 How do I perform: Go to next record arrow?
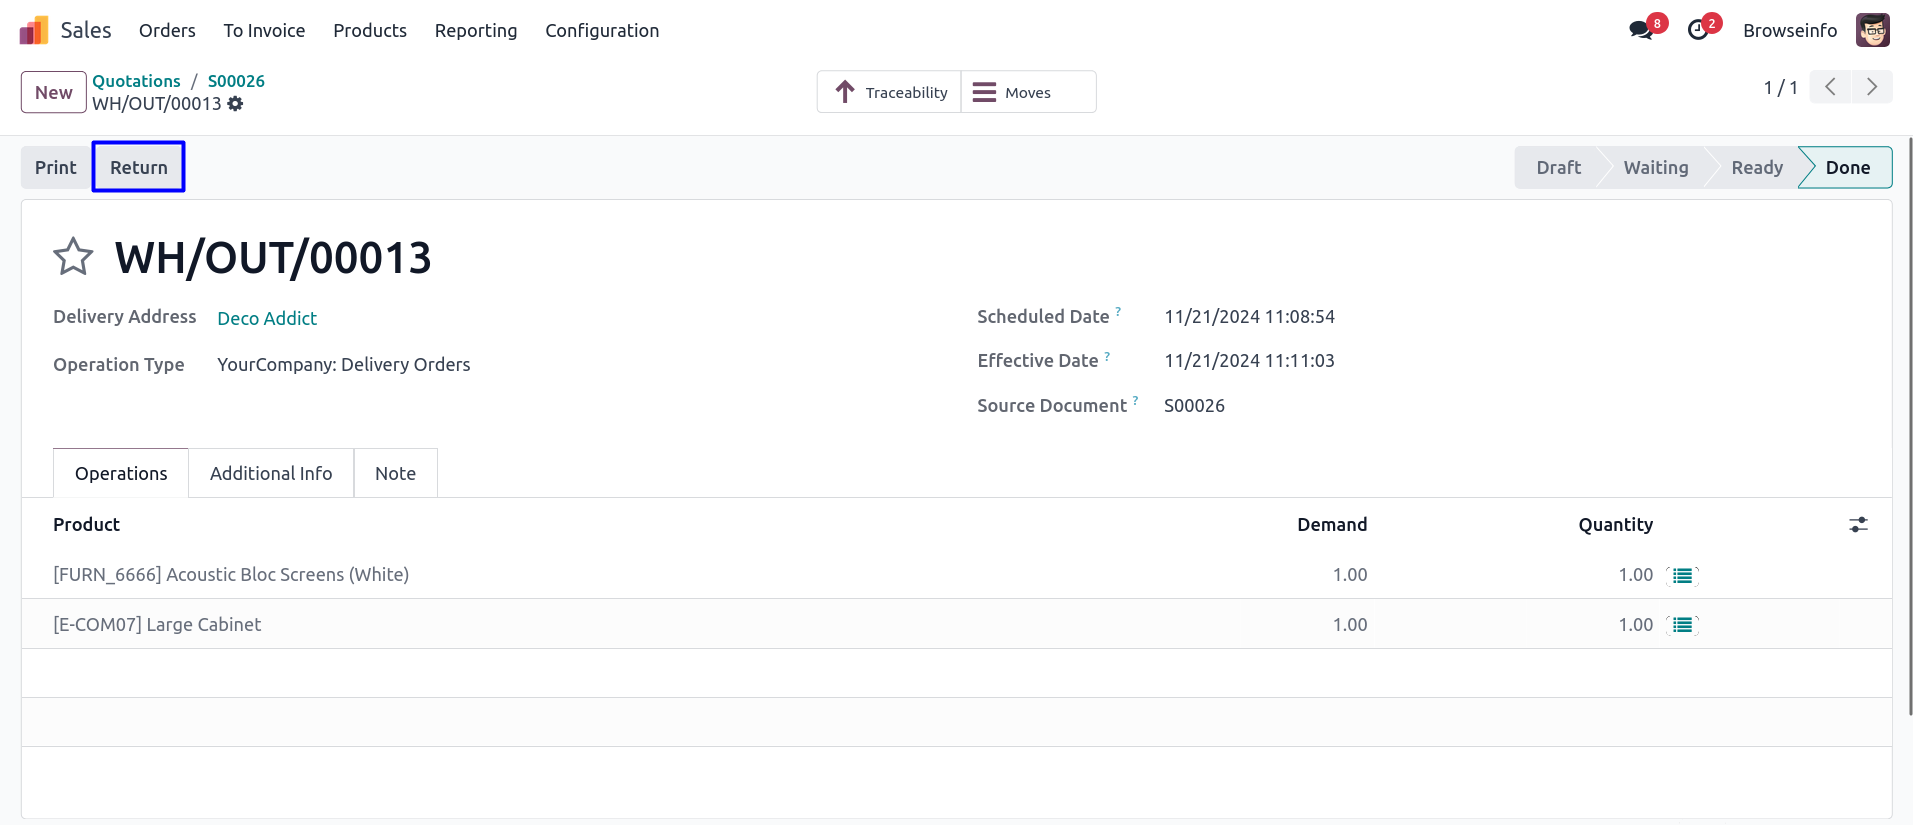[x=1871, y=87]
